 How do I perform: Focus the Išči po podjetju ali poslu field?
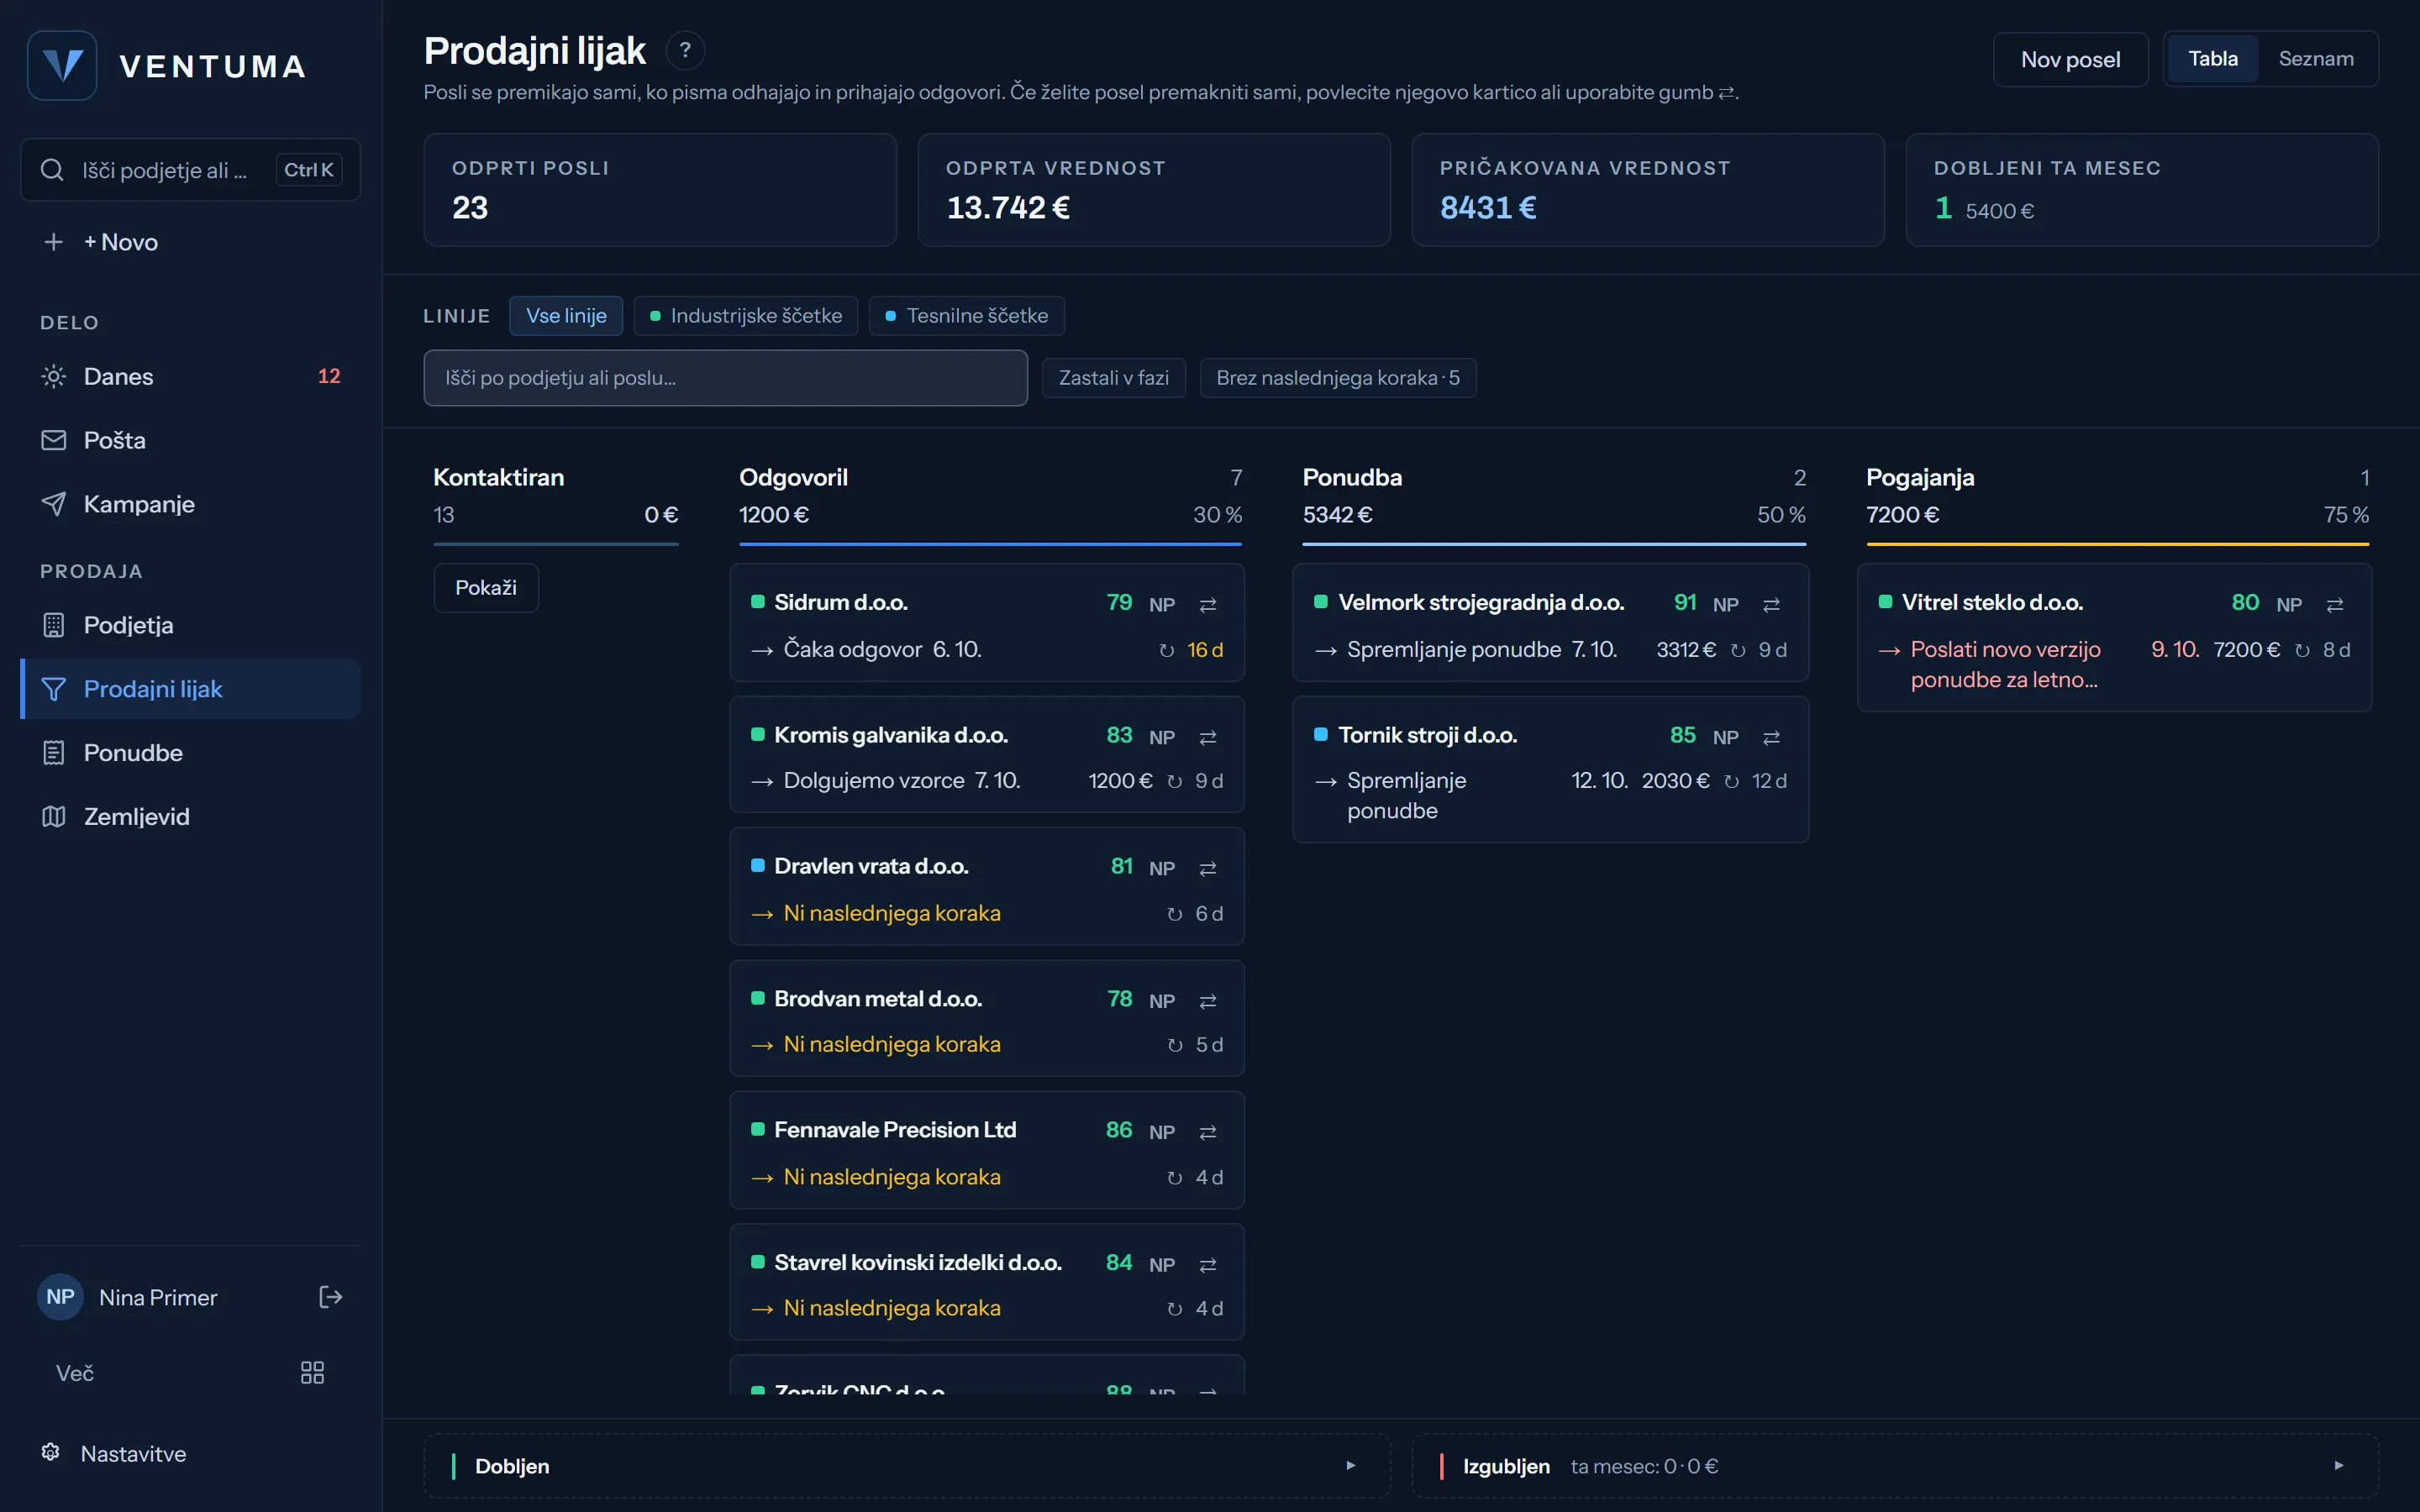[x=725, y=378]
